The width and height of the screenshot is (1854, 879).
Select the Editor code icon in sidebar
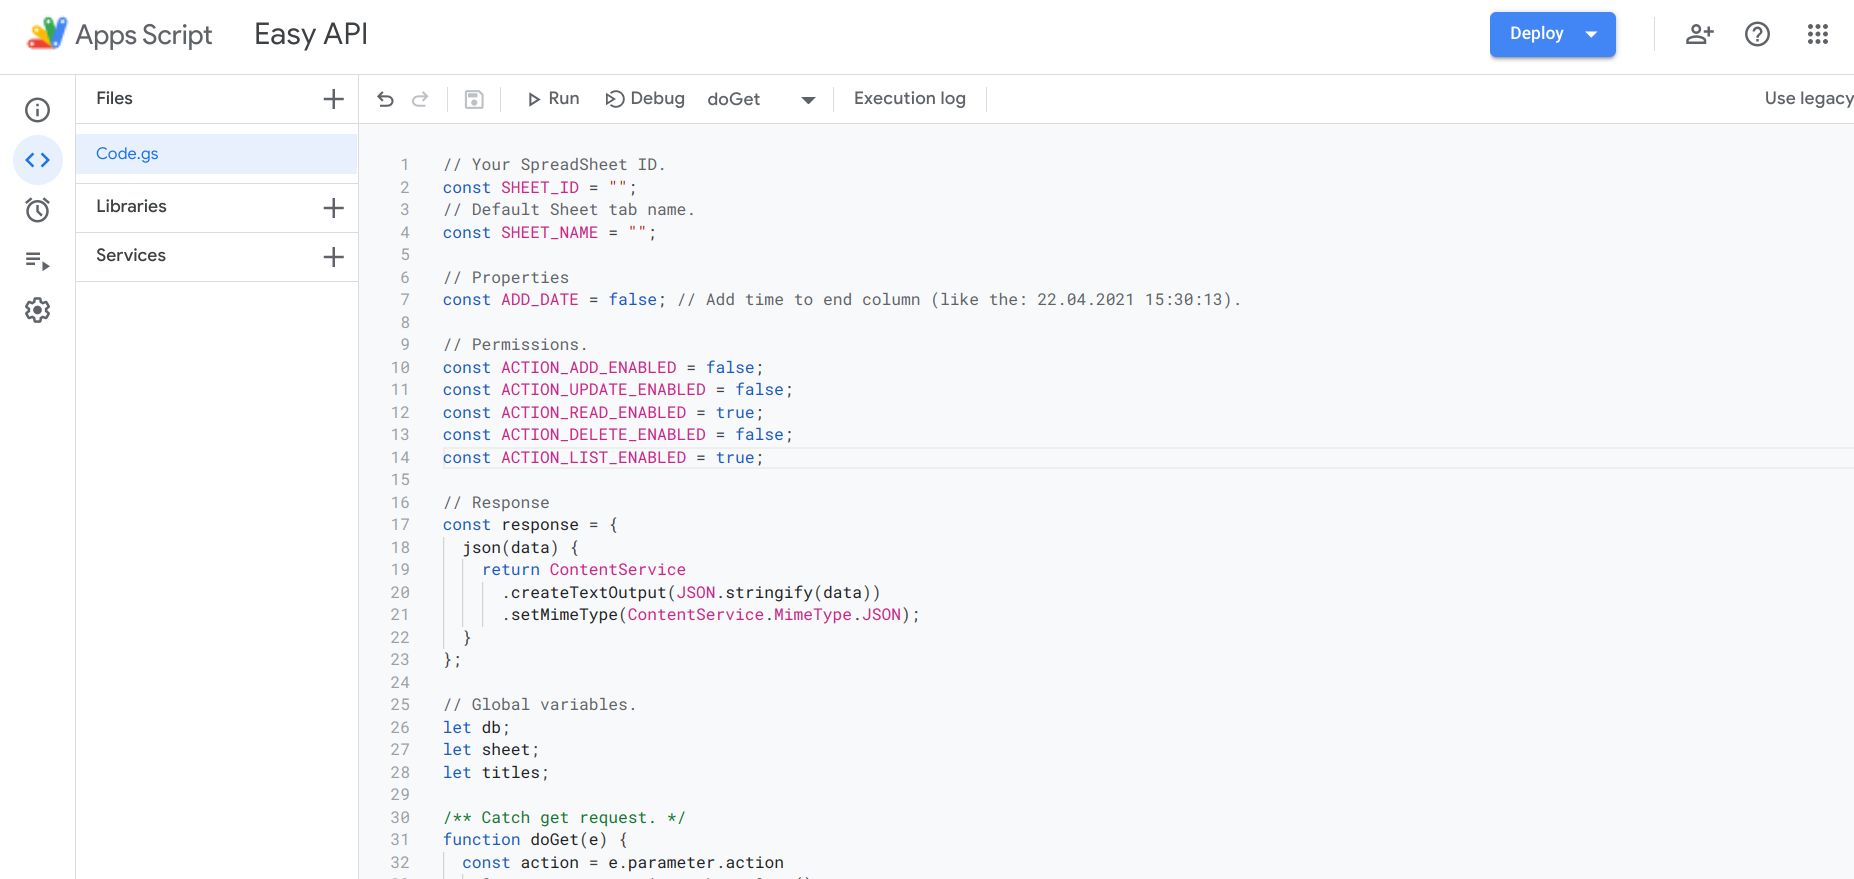pyautogui.click(x=37, y=160)
